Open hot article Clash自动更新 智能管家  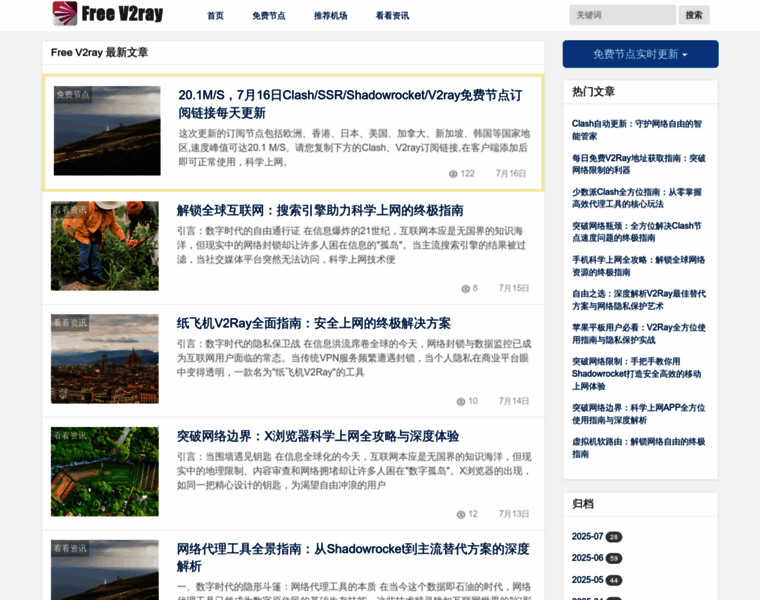(x=636, y=130)
